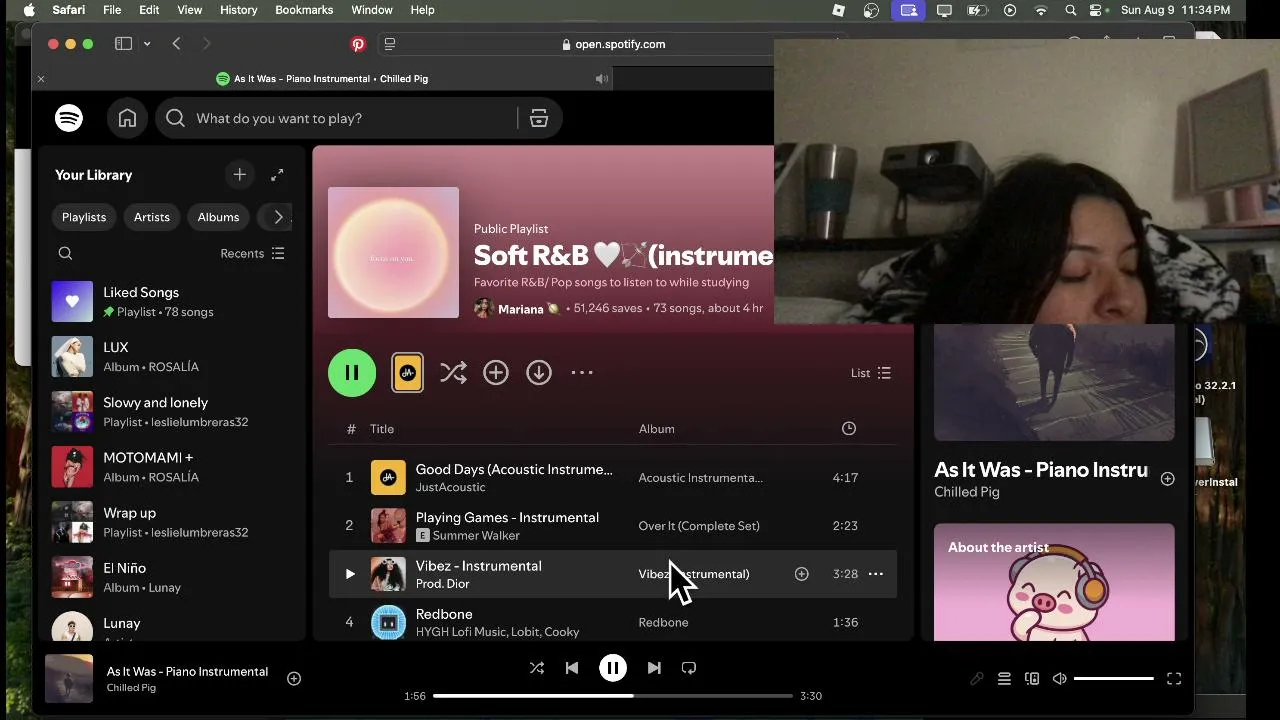Open the Wi-Fi menu bar icon

(1041, 10)
